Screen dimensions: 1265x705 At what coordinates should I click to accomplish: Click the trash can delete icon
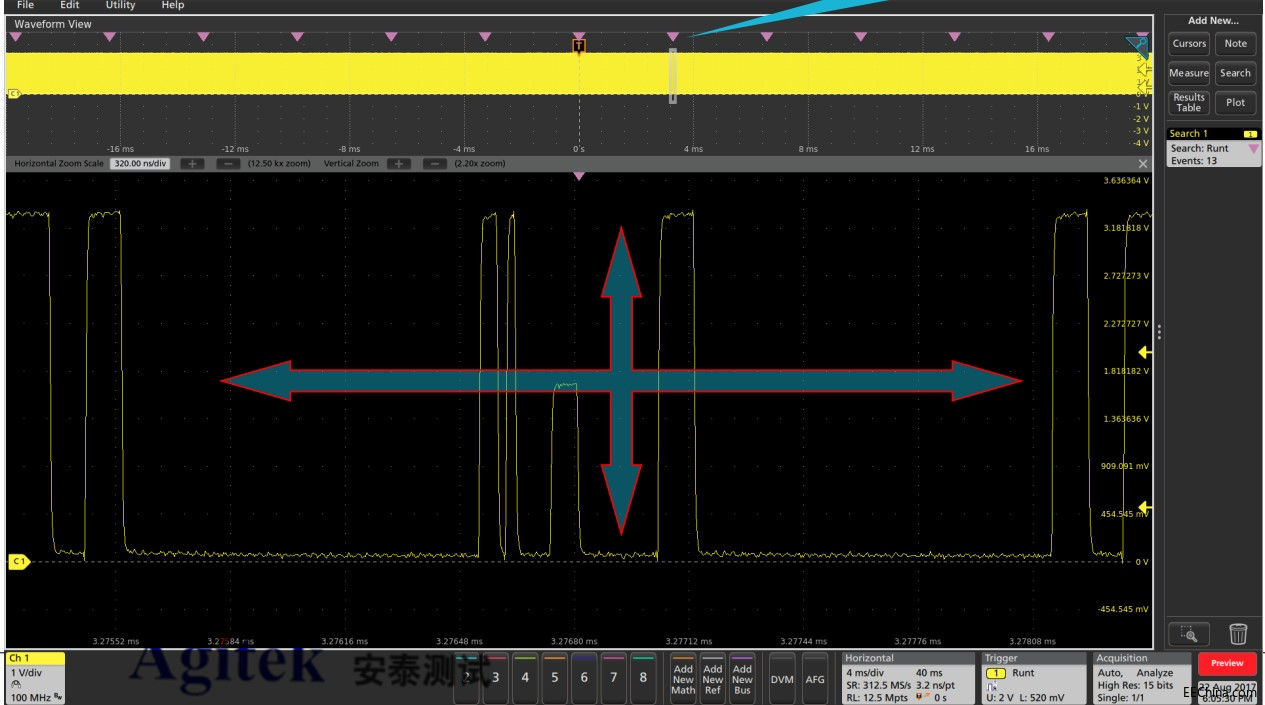click(x=1238, y=633)
